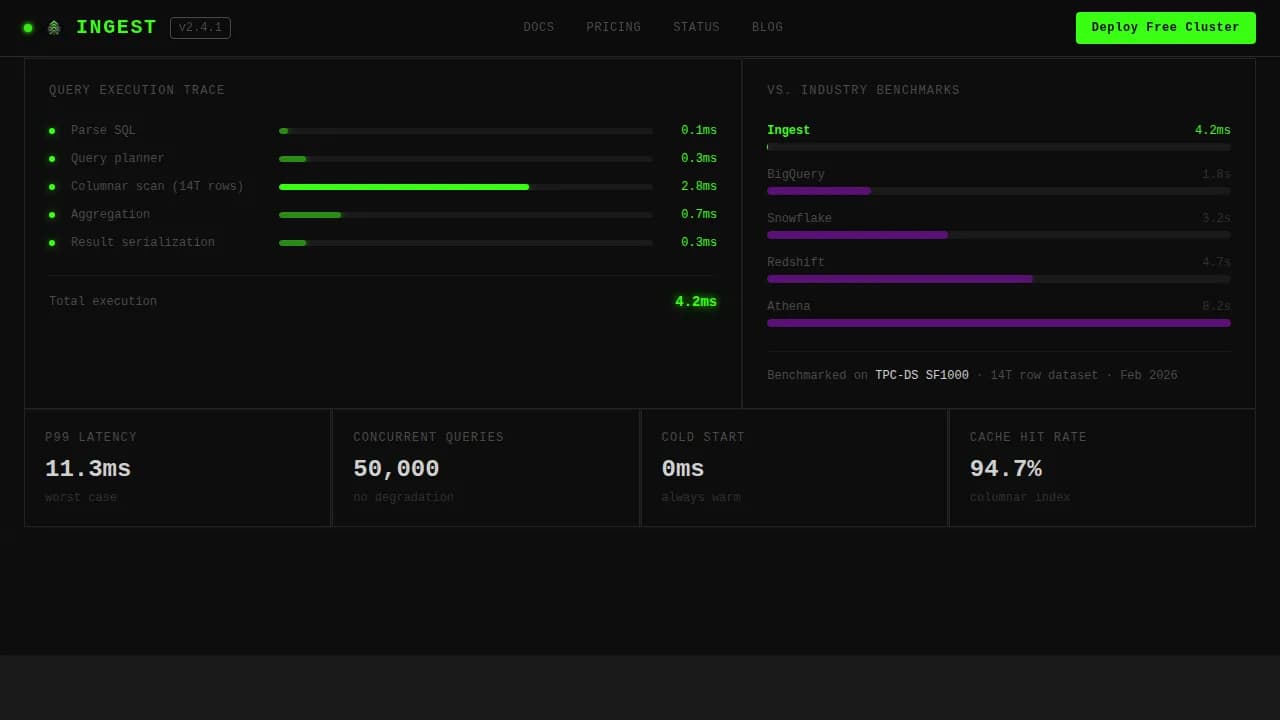This screenshot has width=1280, height=720.
Task: Open the STATUS nav link
Action: (x=696, y=28)
